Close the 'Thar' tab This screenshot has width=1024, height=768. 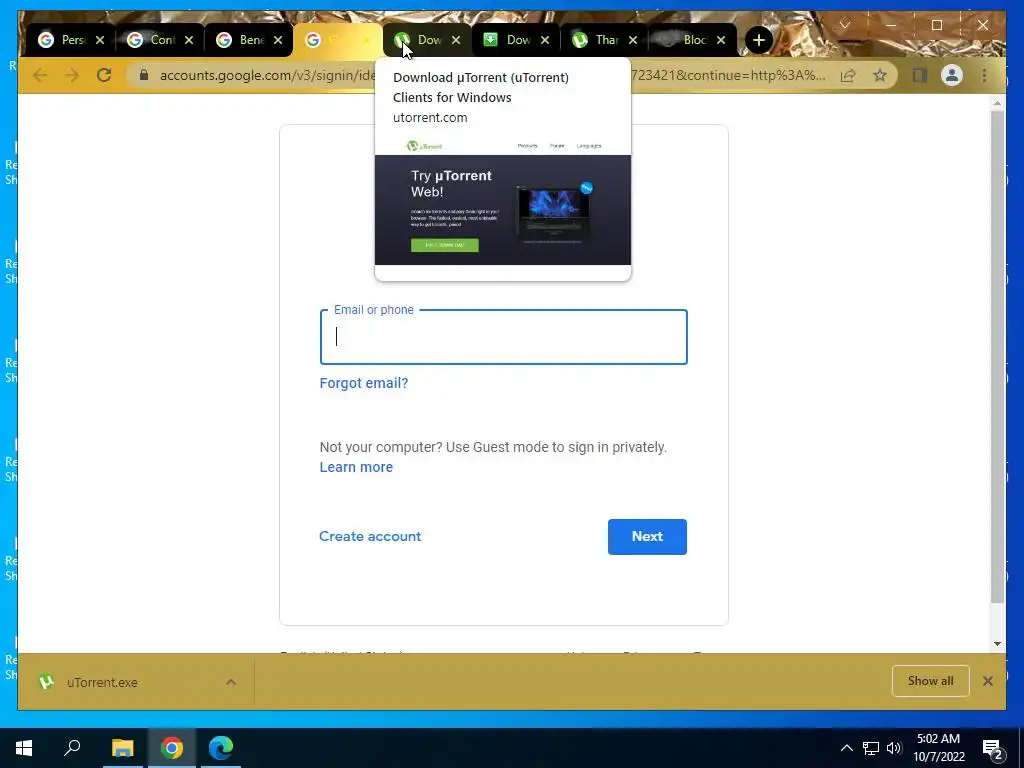coord(633,40)
